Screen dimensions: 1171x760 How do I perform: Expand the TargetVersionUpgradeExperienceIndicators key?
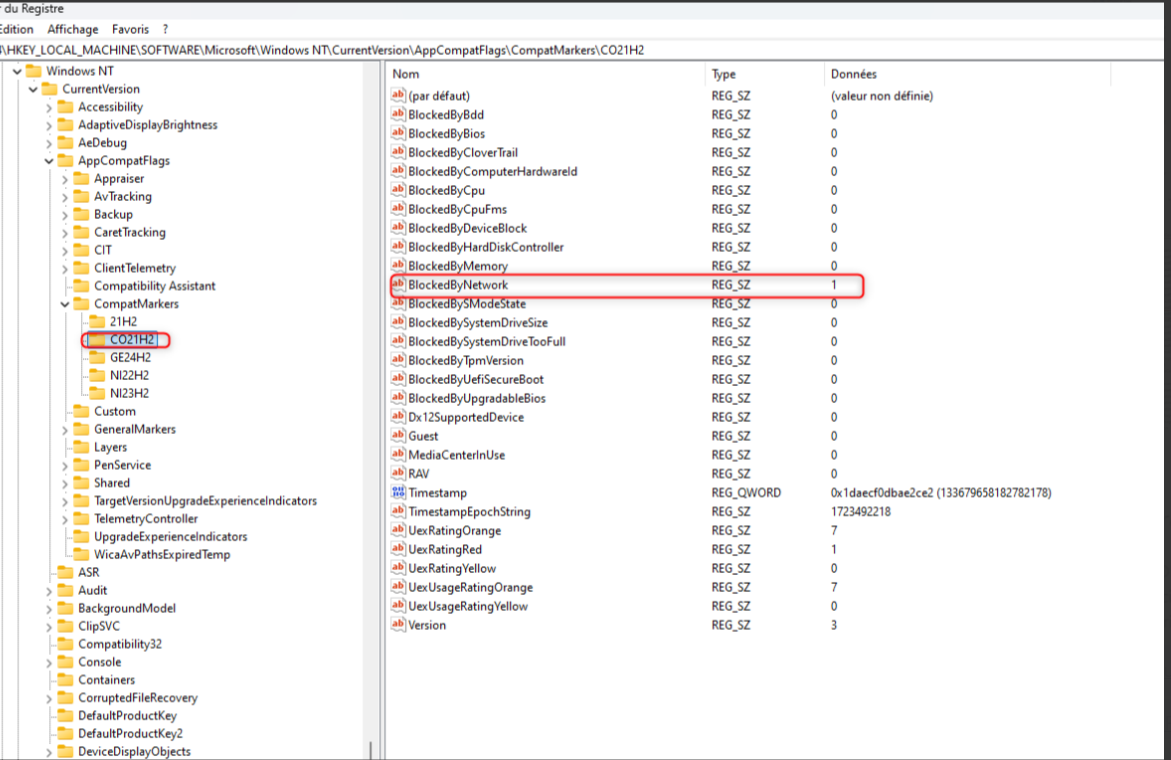click(65, 502)
